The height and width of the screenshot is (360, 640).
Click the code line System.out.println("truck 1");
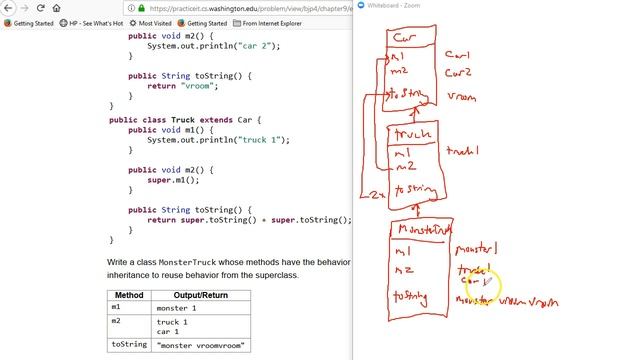(x=218, y=140)
